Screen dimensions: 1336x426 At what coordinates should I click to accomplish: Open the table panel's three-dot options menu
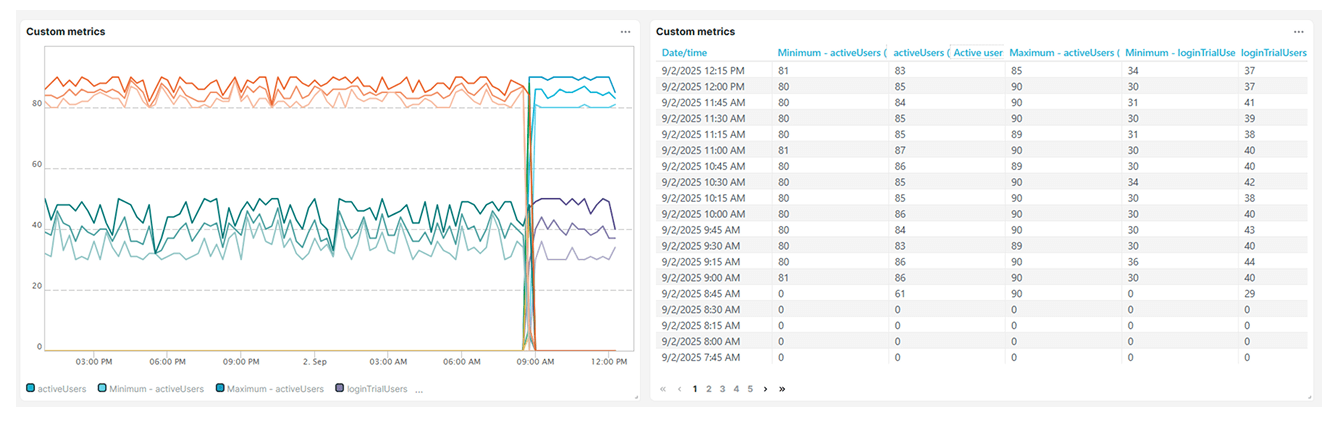[1298, 32]
